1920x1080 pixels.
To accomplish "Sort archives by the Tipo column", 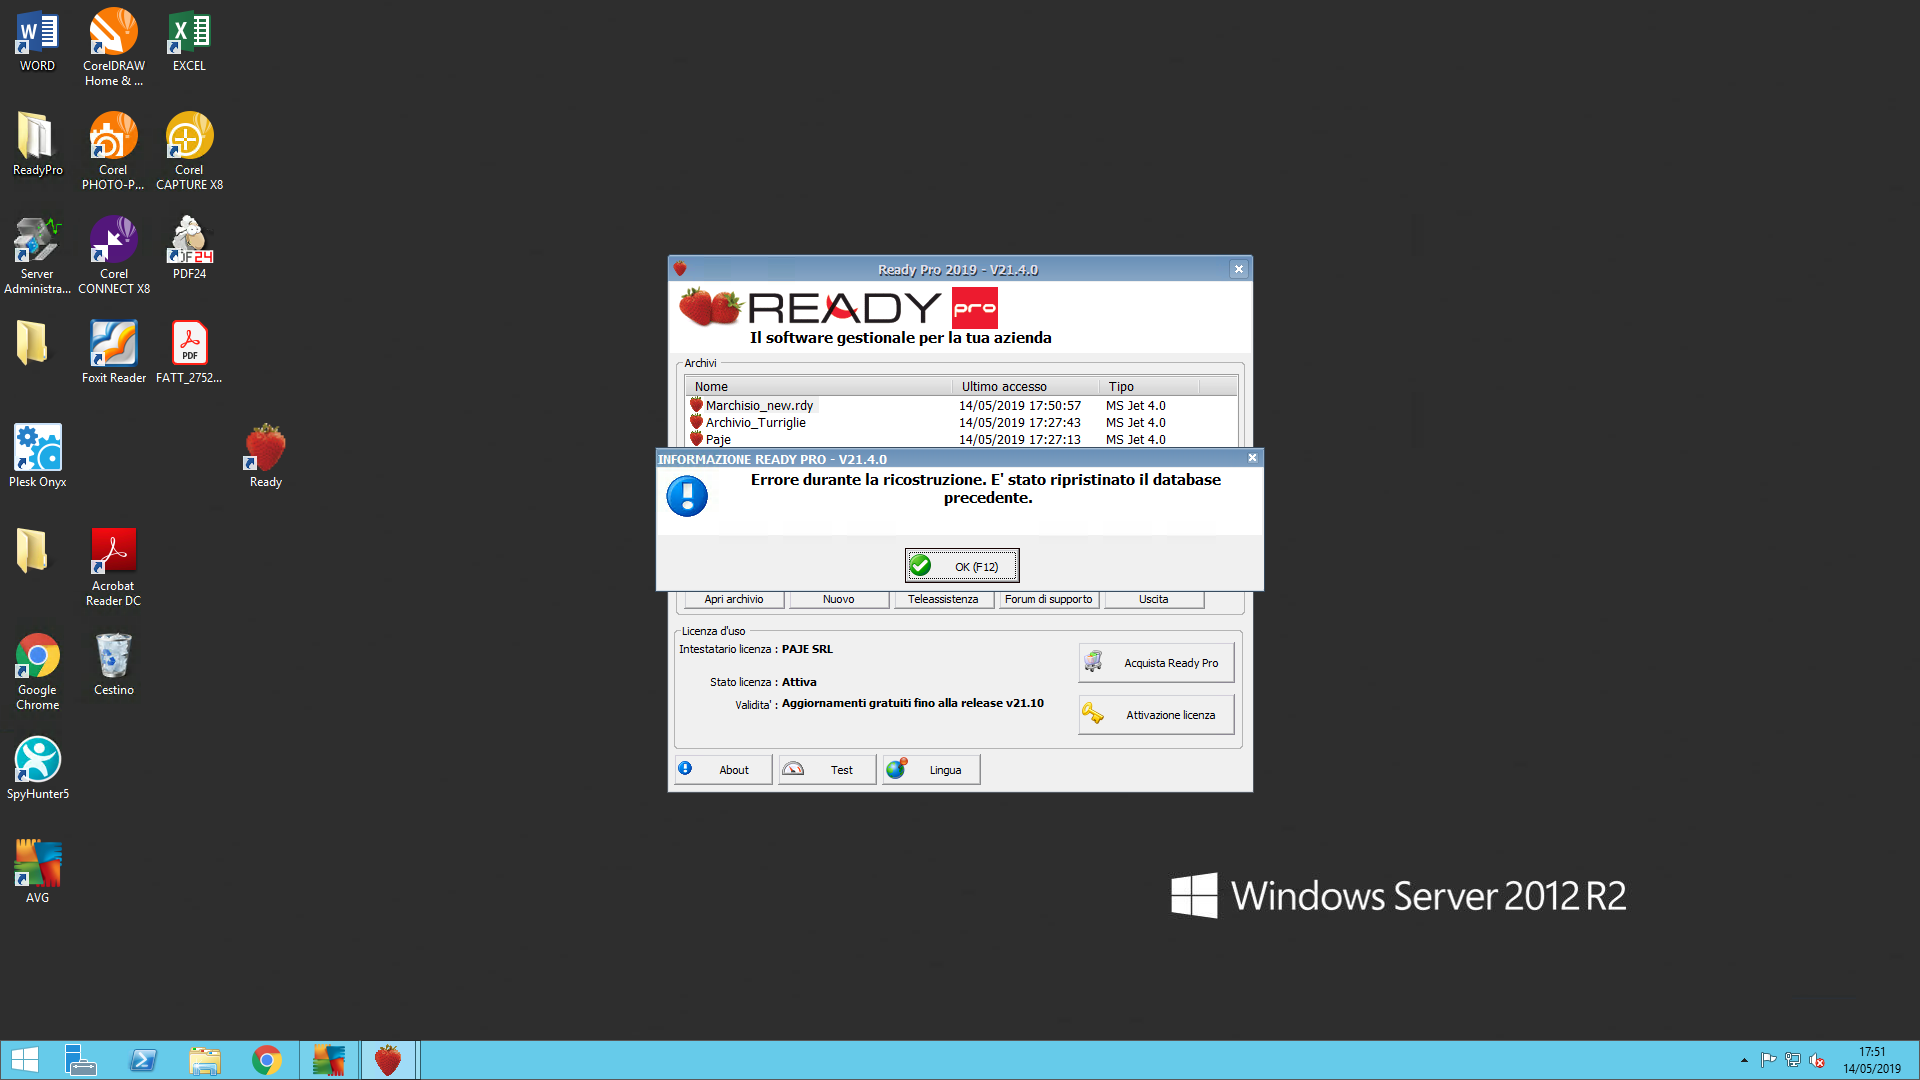I will tap(1148, 386).
